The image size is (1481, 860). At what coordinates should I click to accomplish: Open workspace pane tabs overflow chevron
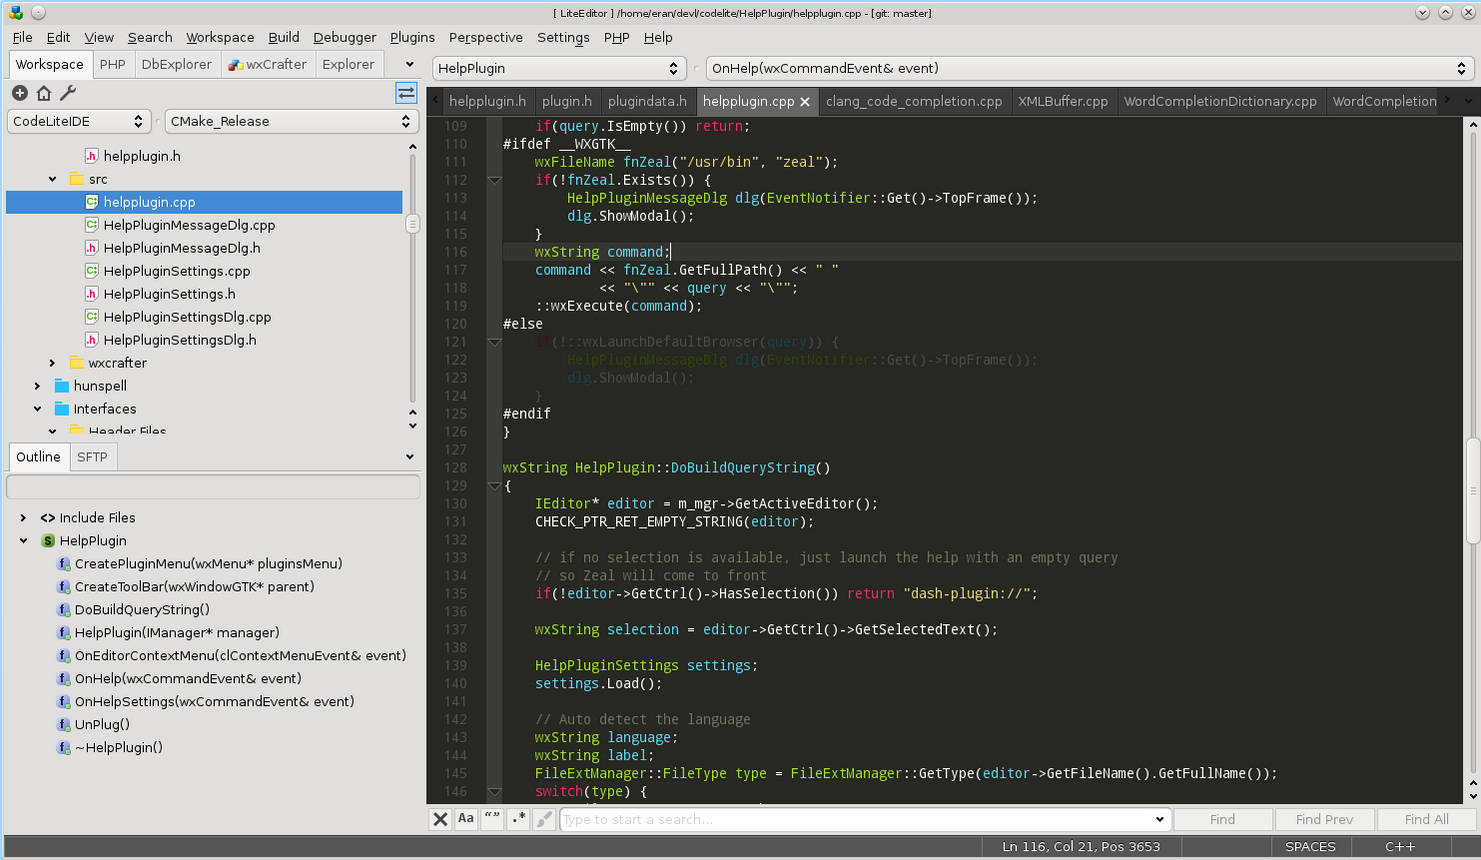pyautogui.click(x=409, y=64)
